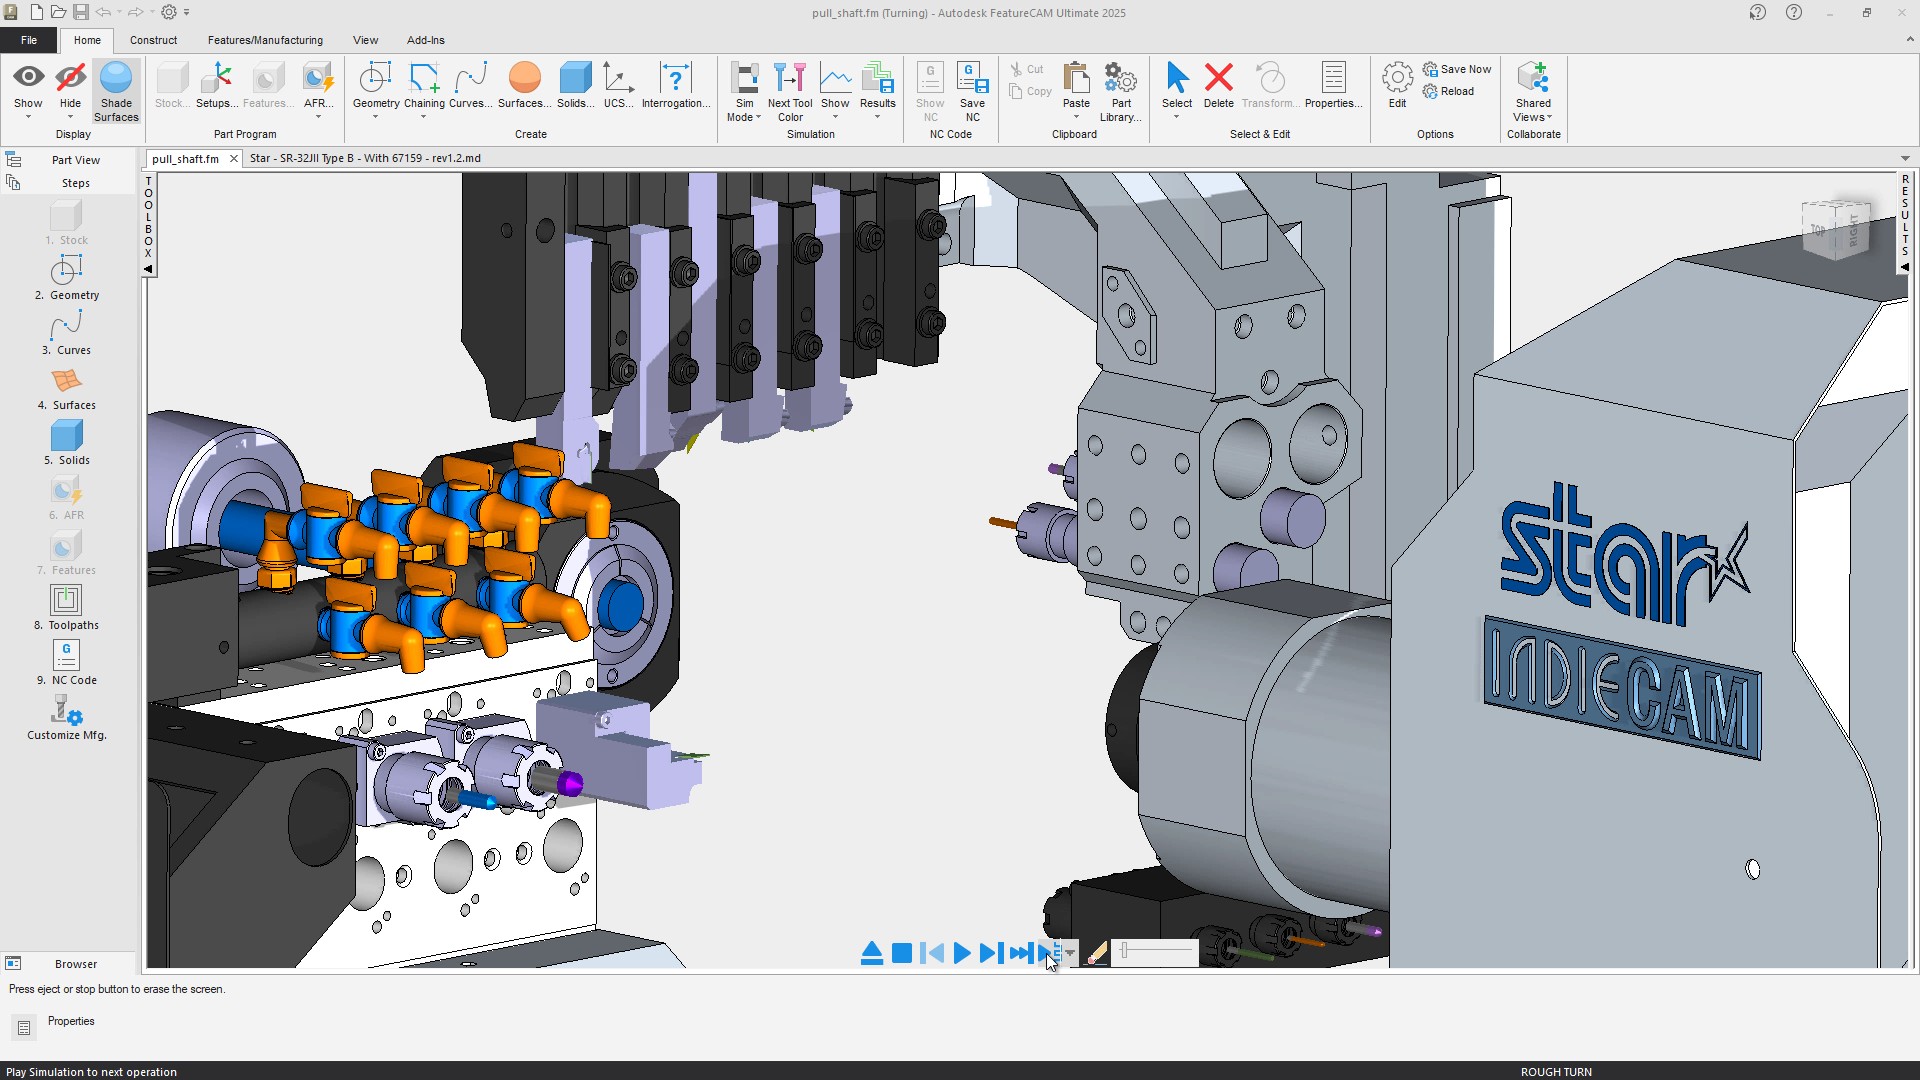Play simulation to next operation

point(1049,953)
